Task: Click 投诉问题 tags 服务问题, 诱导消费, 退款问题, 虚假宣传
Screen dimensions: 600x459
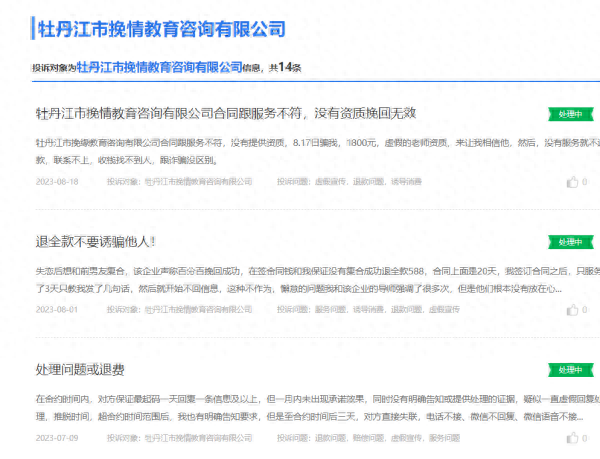Action: coord(387,309)
